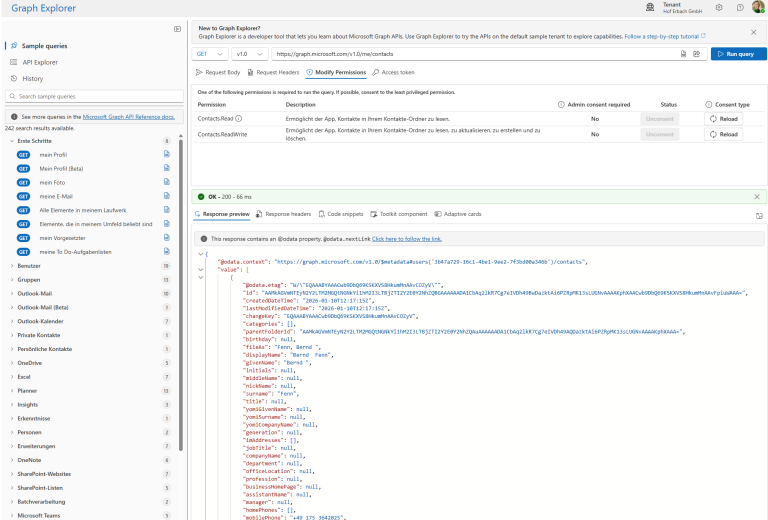Open settings gear in top bar
Screen dimensions: 768x520
(x=719, y=7)
